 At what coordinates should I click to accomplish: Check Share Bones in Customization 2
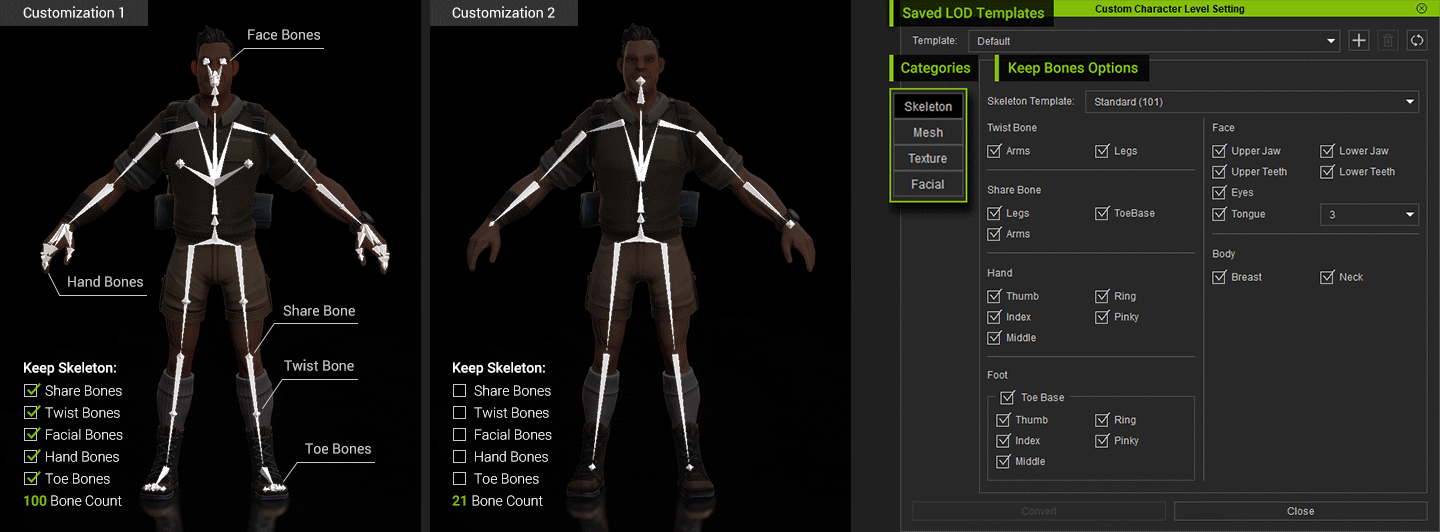point(460,391)
